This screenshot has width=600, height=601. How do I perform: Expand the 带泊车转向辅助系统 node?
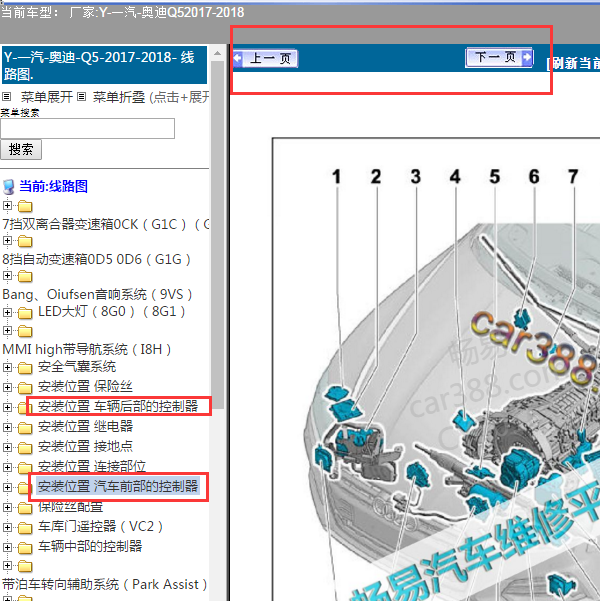tap(7, 565)
